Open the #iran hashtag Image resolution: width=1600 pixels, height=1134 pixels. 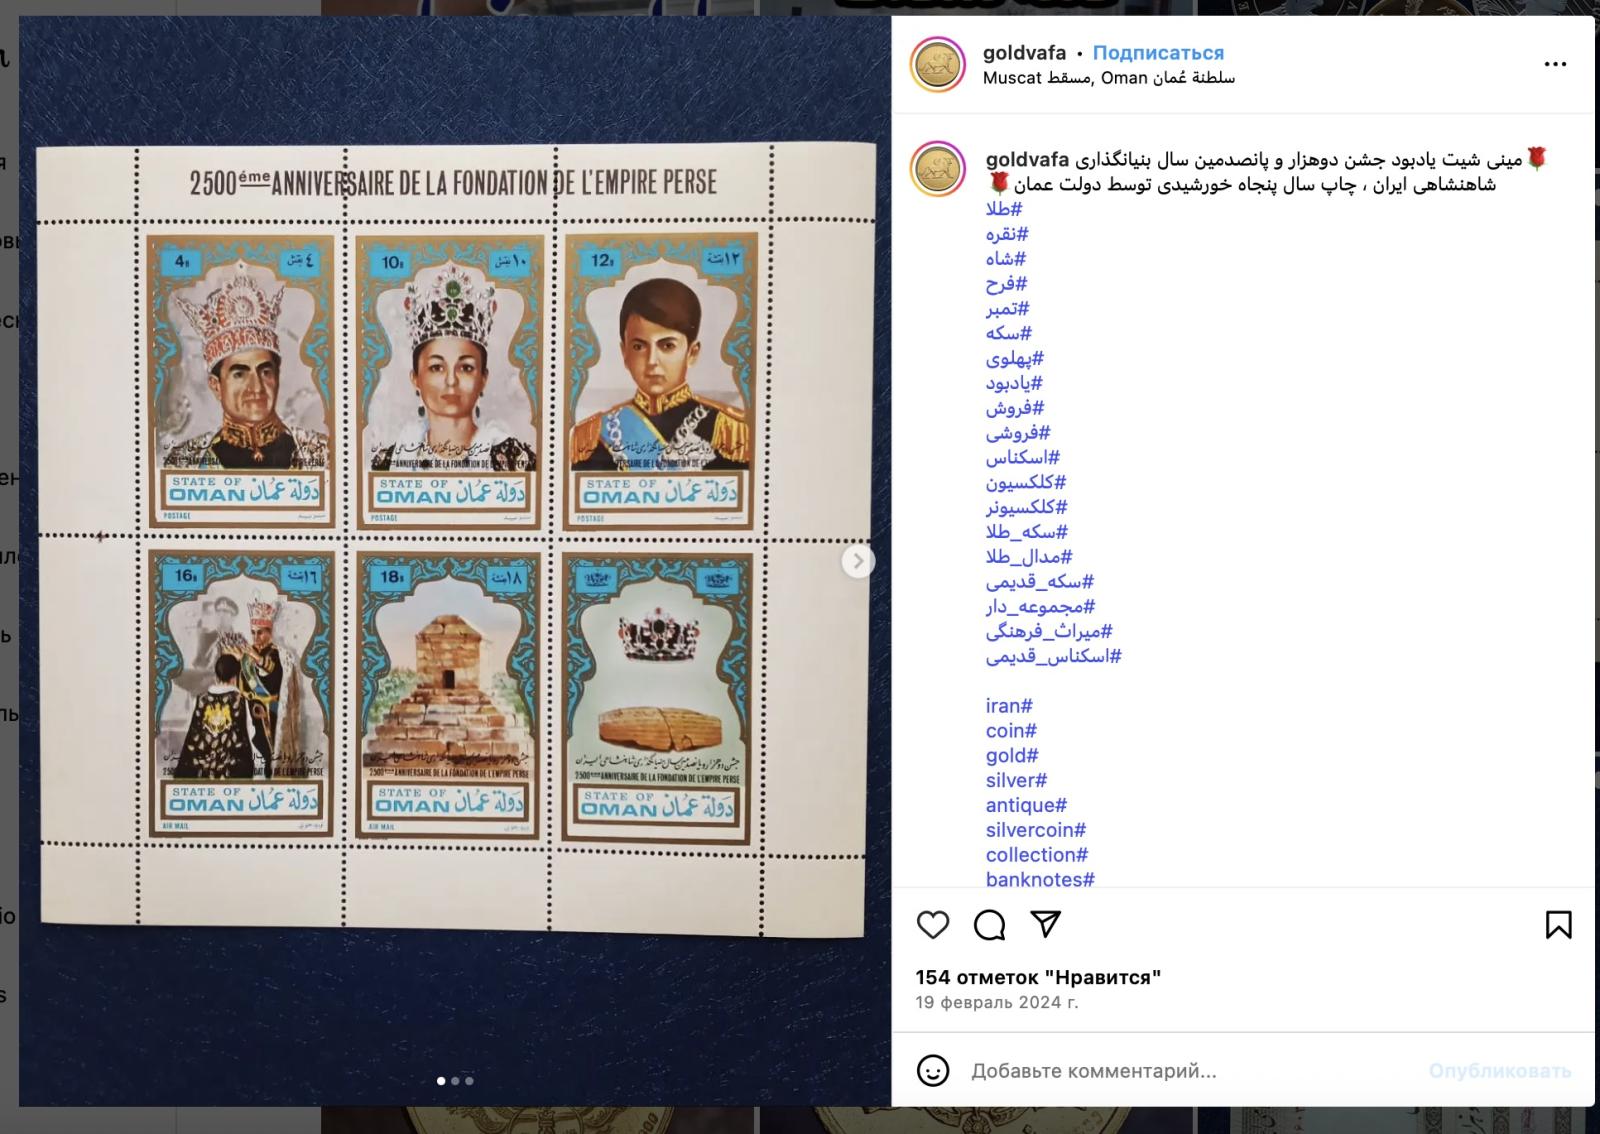coord(1009,706)
